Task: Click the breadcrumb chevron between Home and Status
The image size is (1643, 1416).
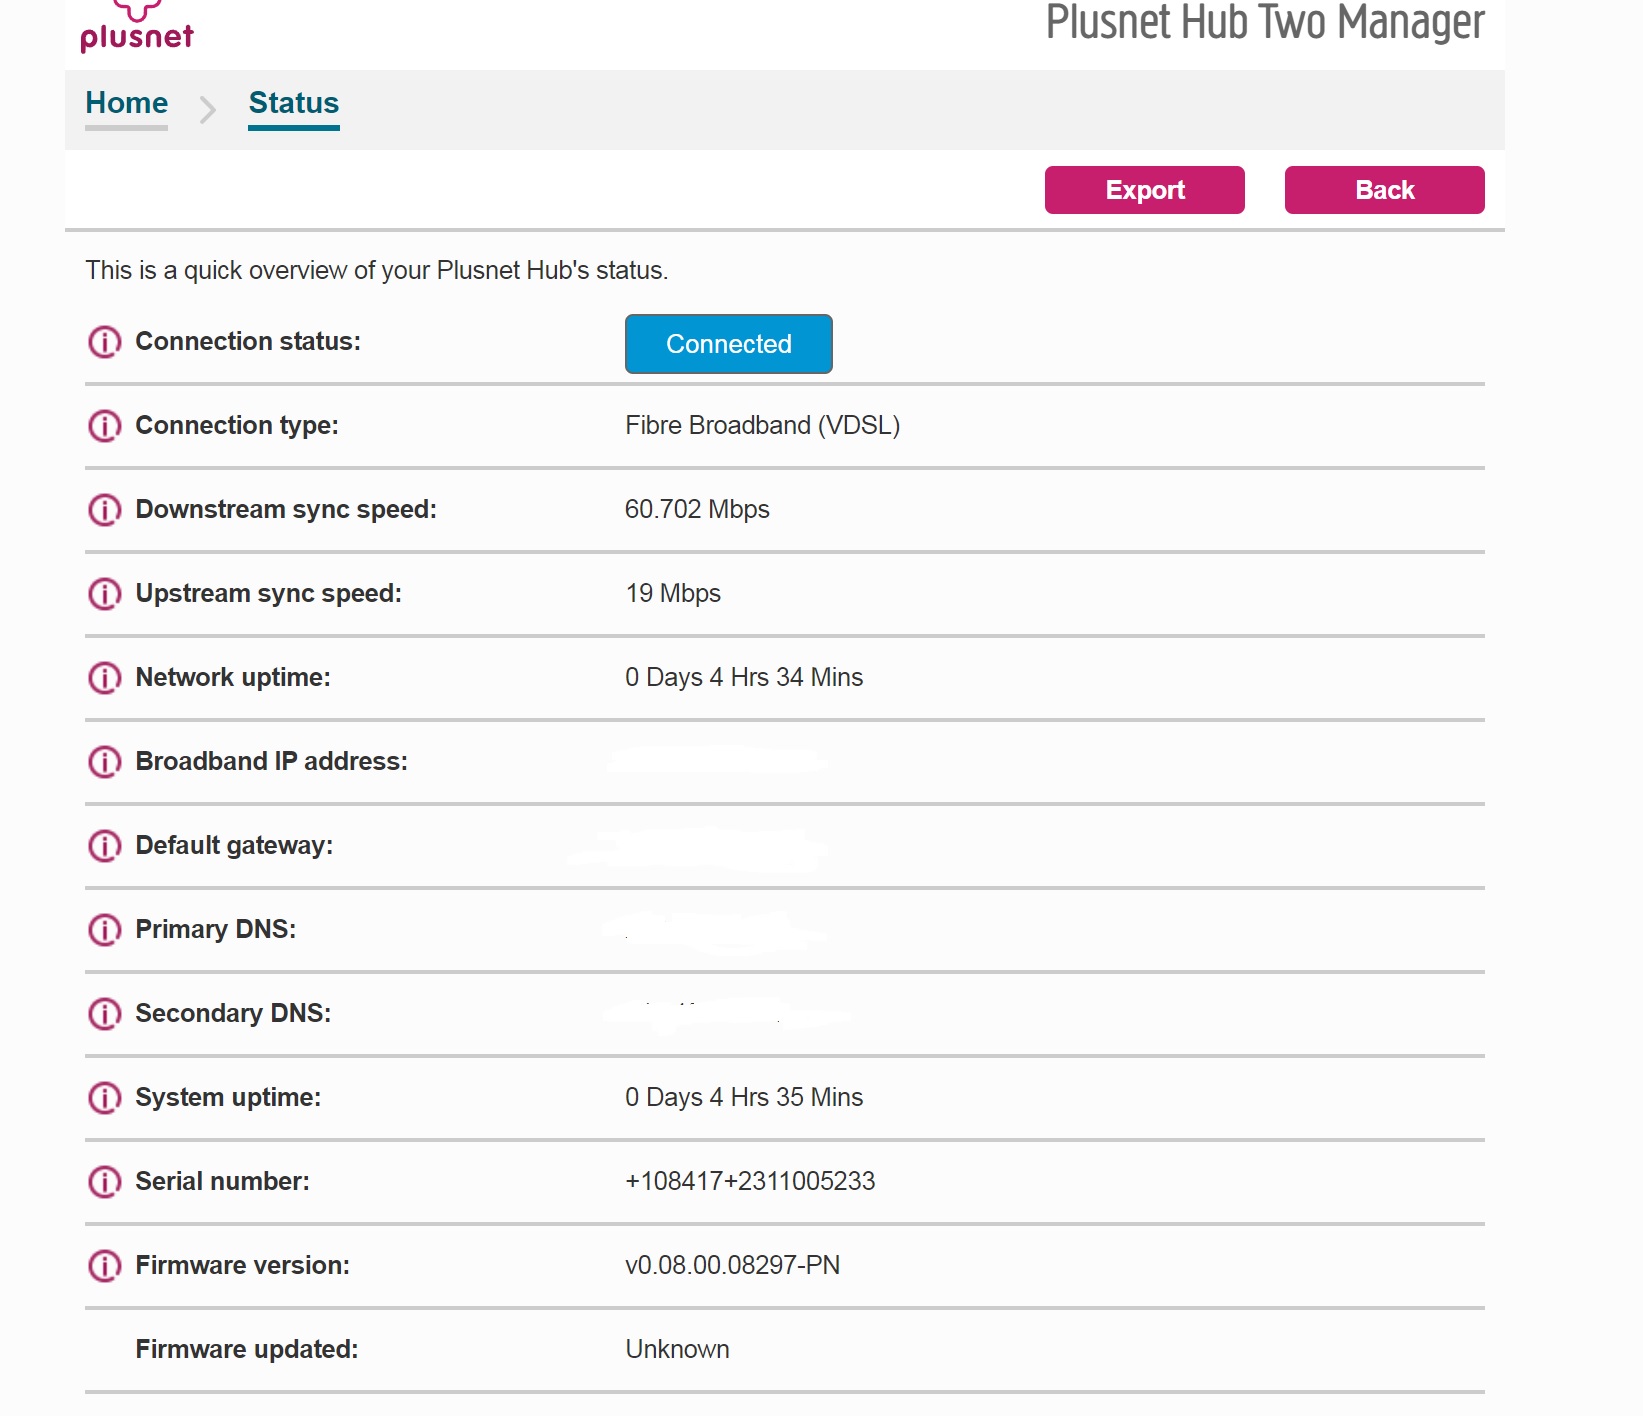Action: pyautogui.click(x=209, y=110)
